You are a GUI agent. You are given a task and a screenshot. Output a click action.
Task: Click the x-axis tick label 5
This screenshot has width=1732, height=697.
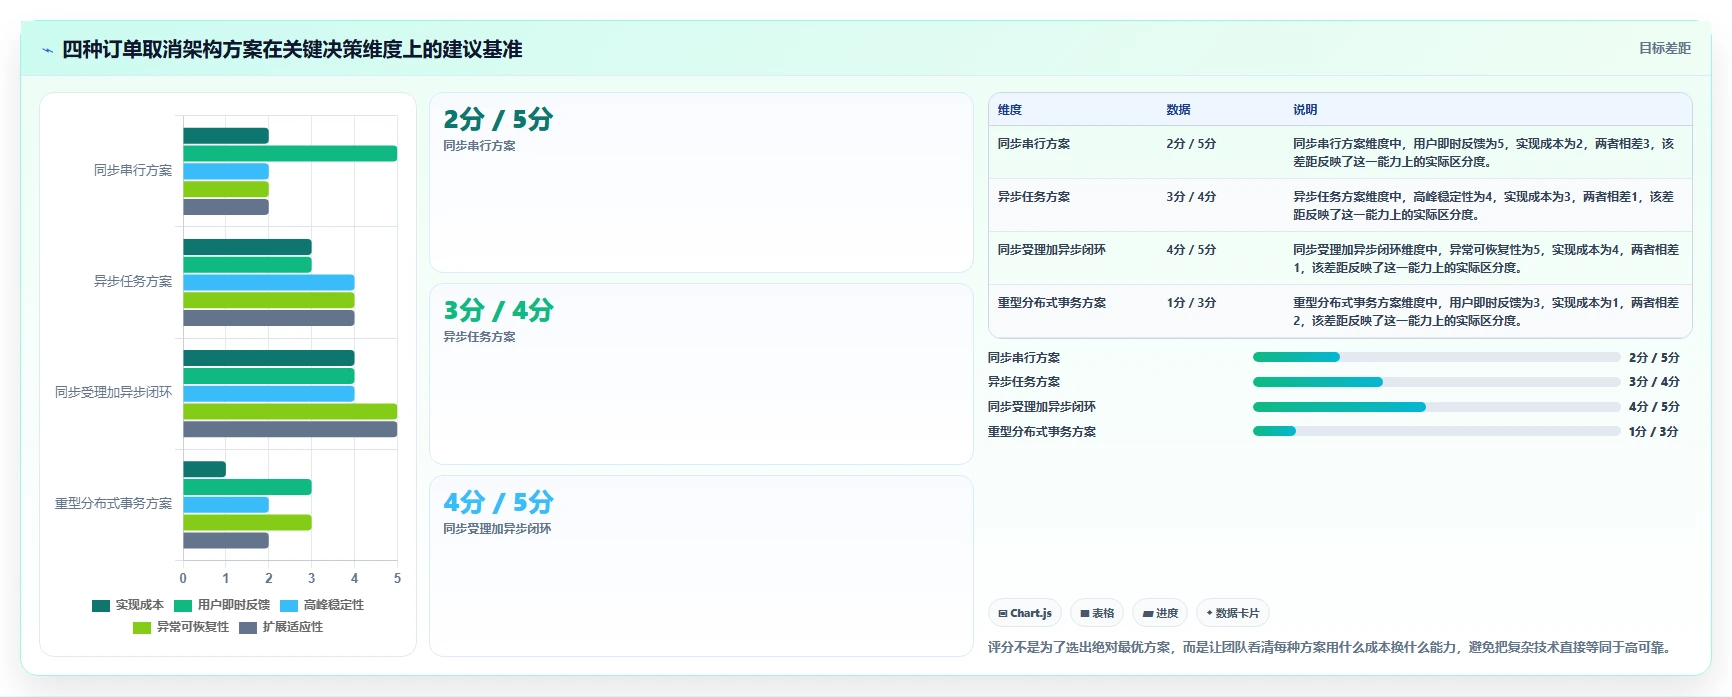[x=397, y=578]
